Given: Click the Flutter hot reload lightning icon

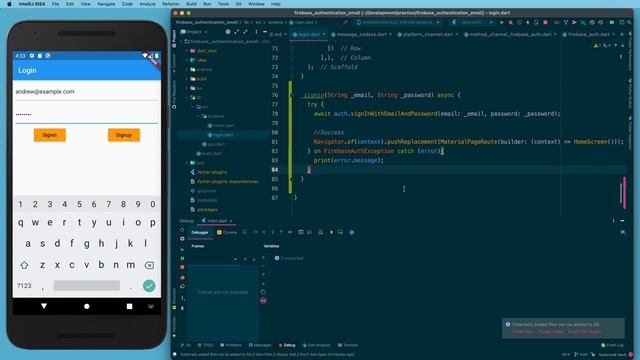Looking at the screenshot, I should click(x=528, y=22).
